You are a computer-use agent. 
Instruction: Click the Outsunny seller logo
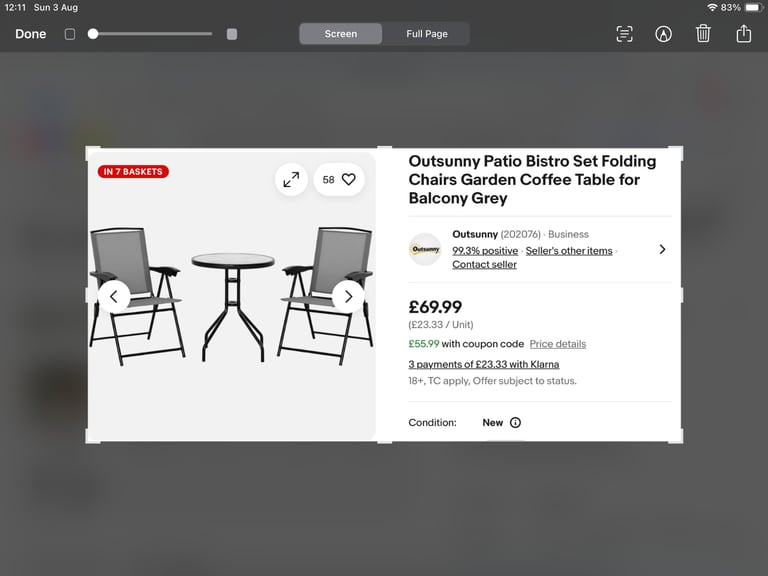coord(425,249)
